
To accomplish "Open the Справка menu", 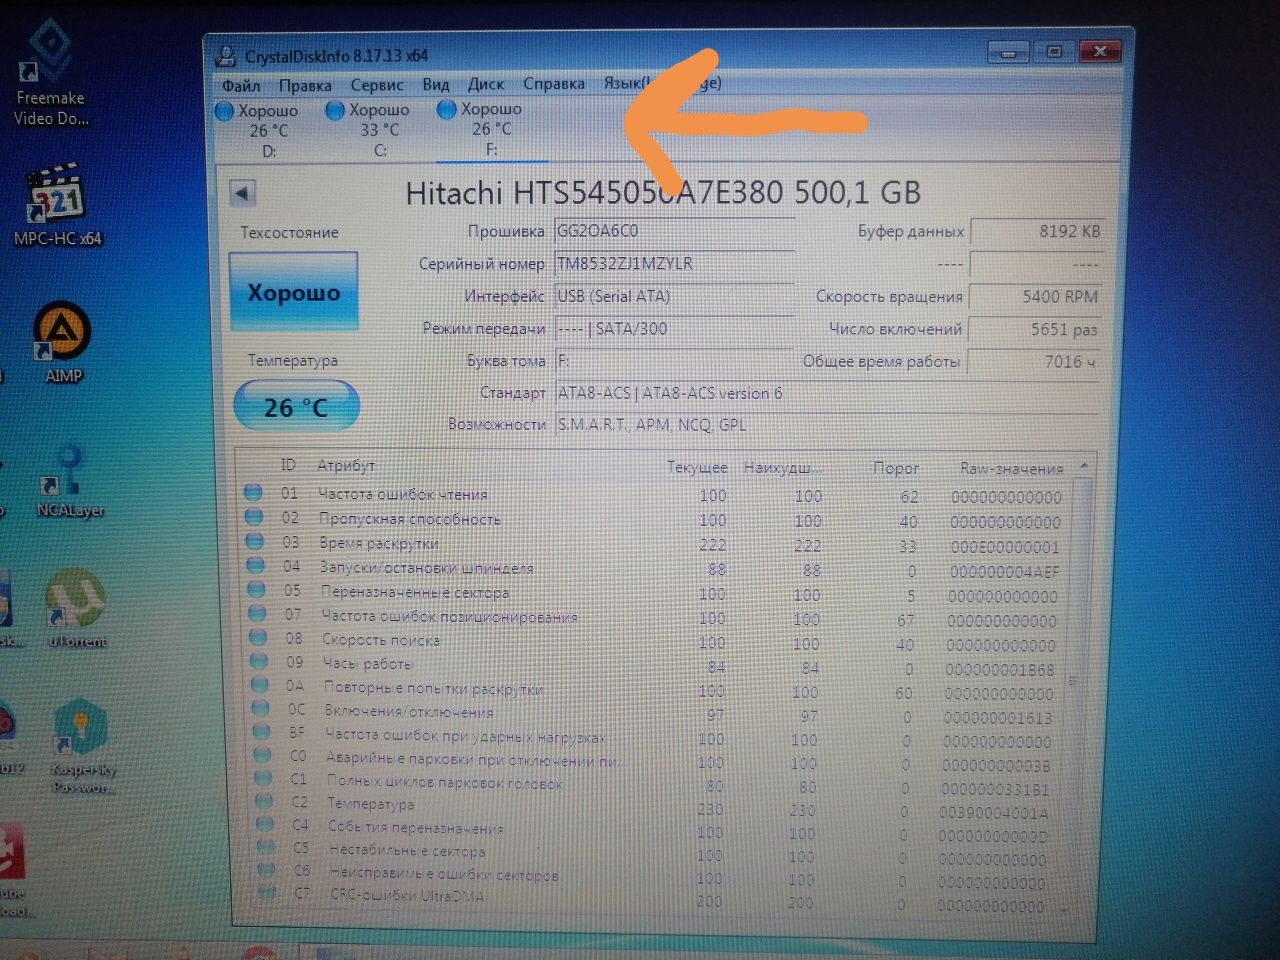I will click(554, 83).
